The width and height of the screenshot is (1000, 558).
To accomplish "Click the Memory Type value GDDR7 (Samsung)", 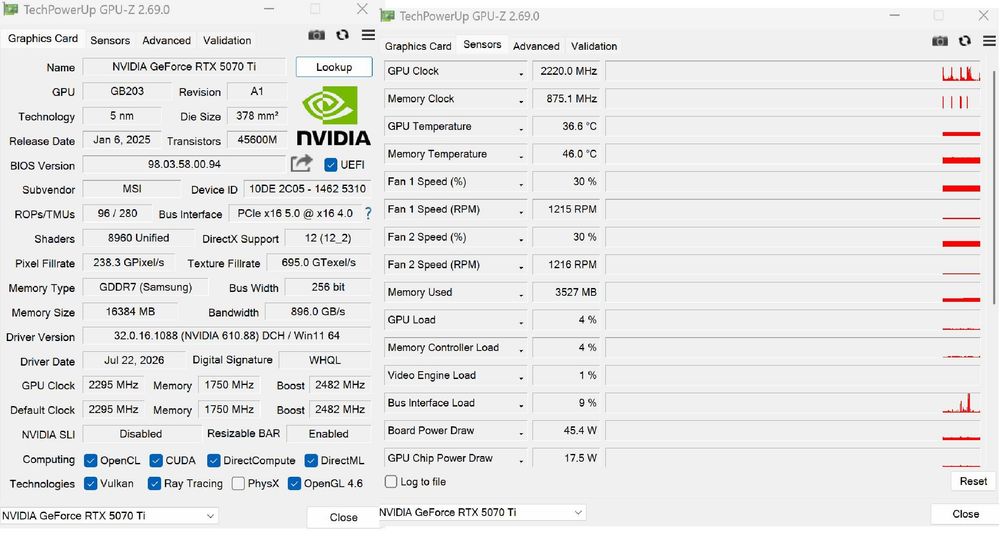I will (145, 287).
